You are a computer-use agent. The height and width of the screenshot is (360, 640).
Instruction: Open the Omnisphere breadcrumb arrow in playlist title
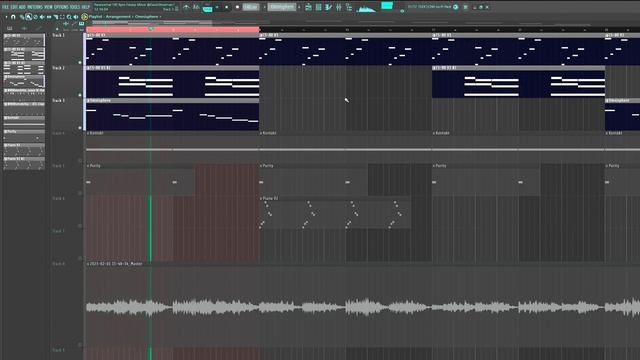click(160, 17)
